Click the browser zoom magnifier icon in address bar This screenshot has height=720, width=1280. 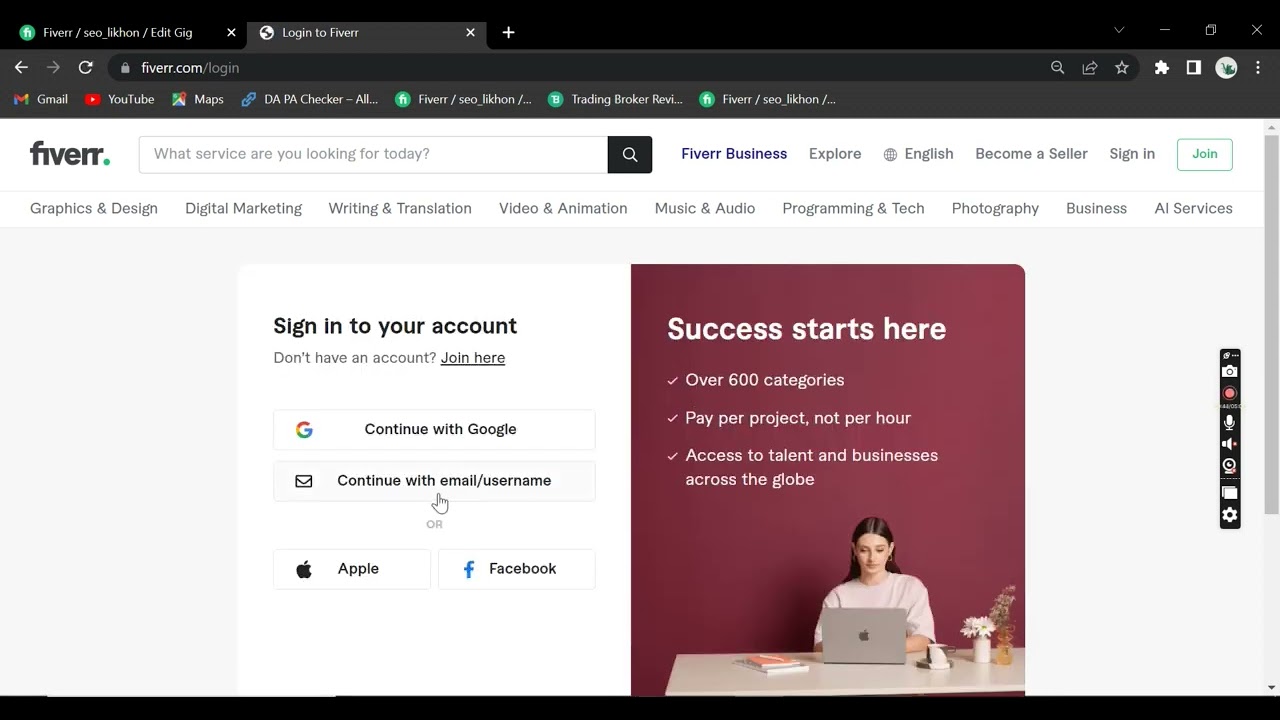click(1058, 67)
